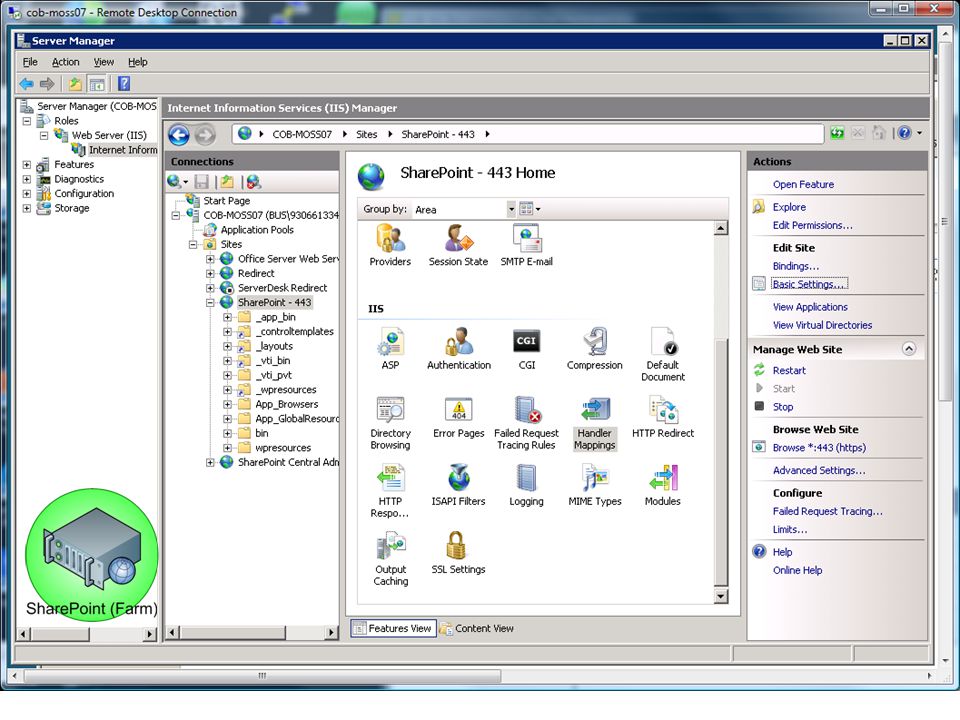Select the ServerDesk Redirect site
960x720 pixels.
282,288
